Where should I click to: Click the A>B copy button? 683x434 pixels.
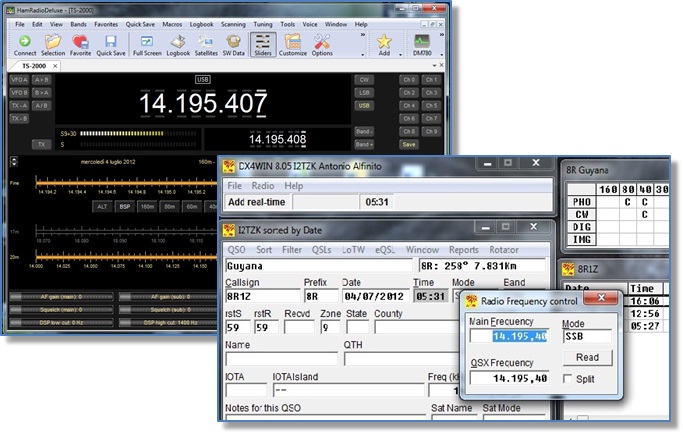coord(41,80)
